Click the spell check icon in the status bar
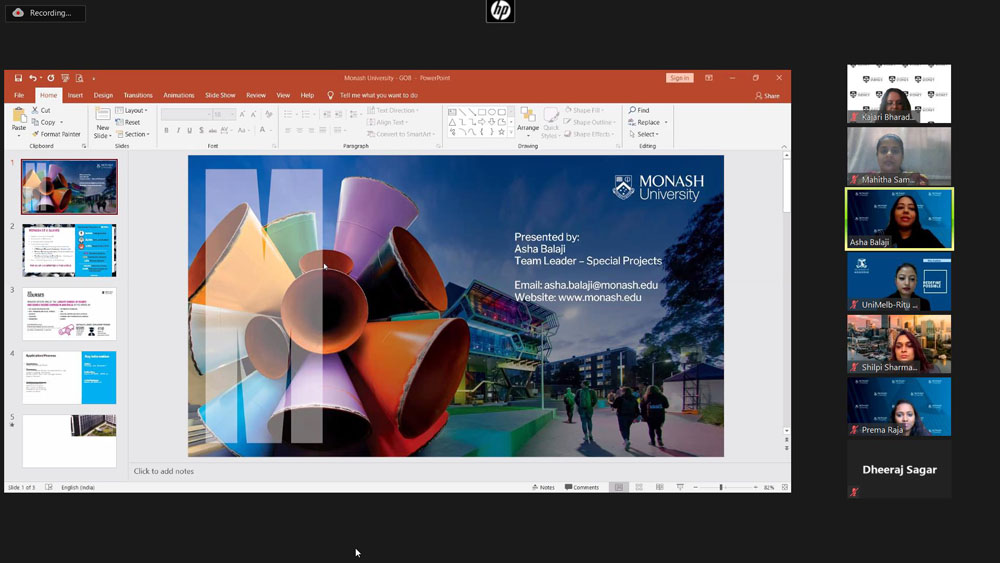This screenshot has height=563, width=1000. tap(48, 487)
